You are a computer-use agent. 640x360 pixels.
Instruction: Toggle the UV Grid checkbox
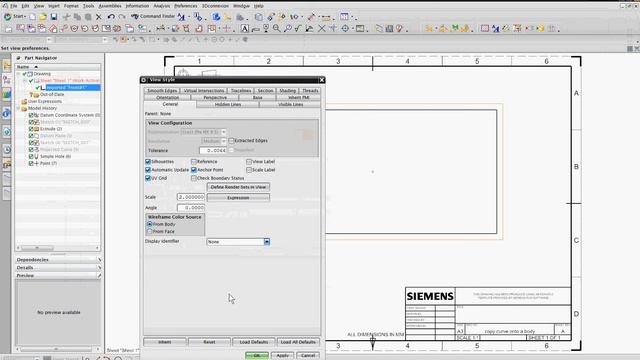(x=148, y=178)
